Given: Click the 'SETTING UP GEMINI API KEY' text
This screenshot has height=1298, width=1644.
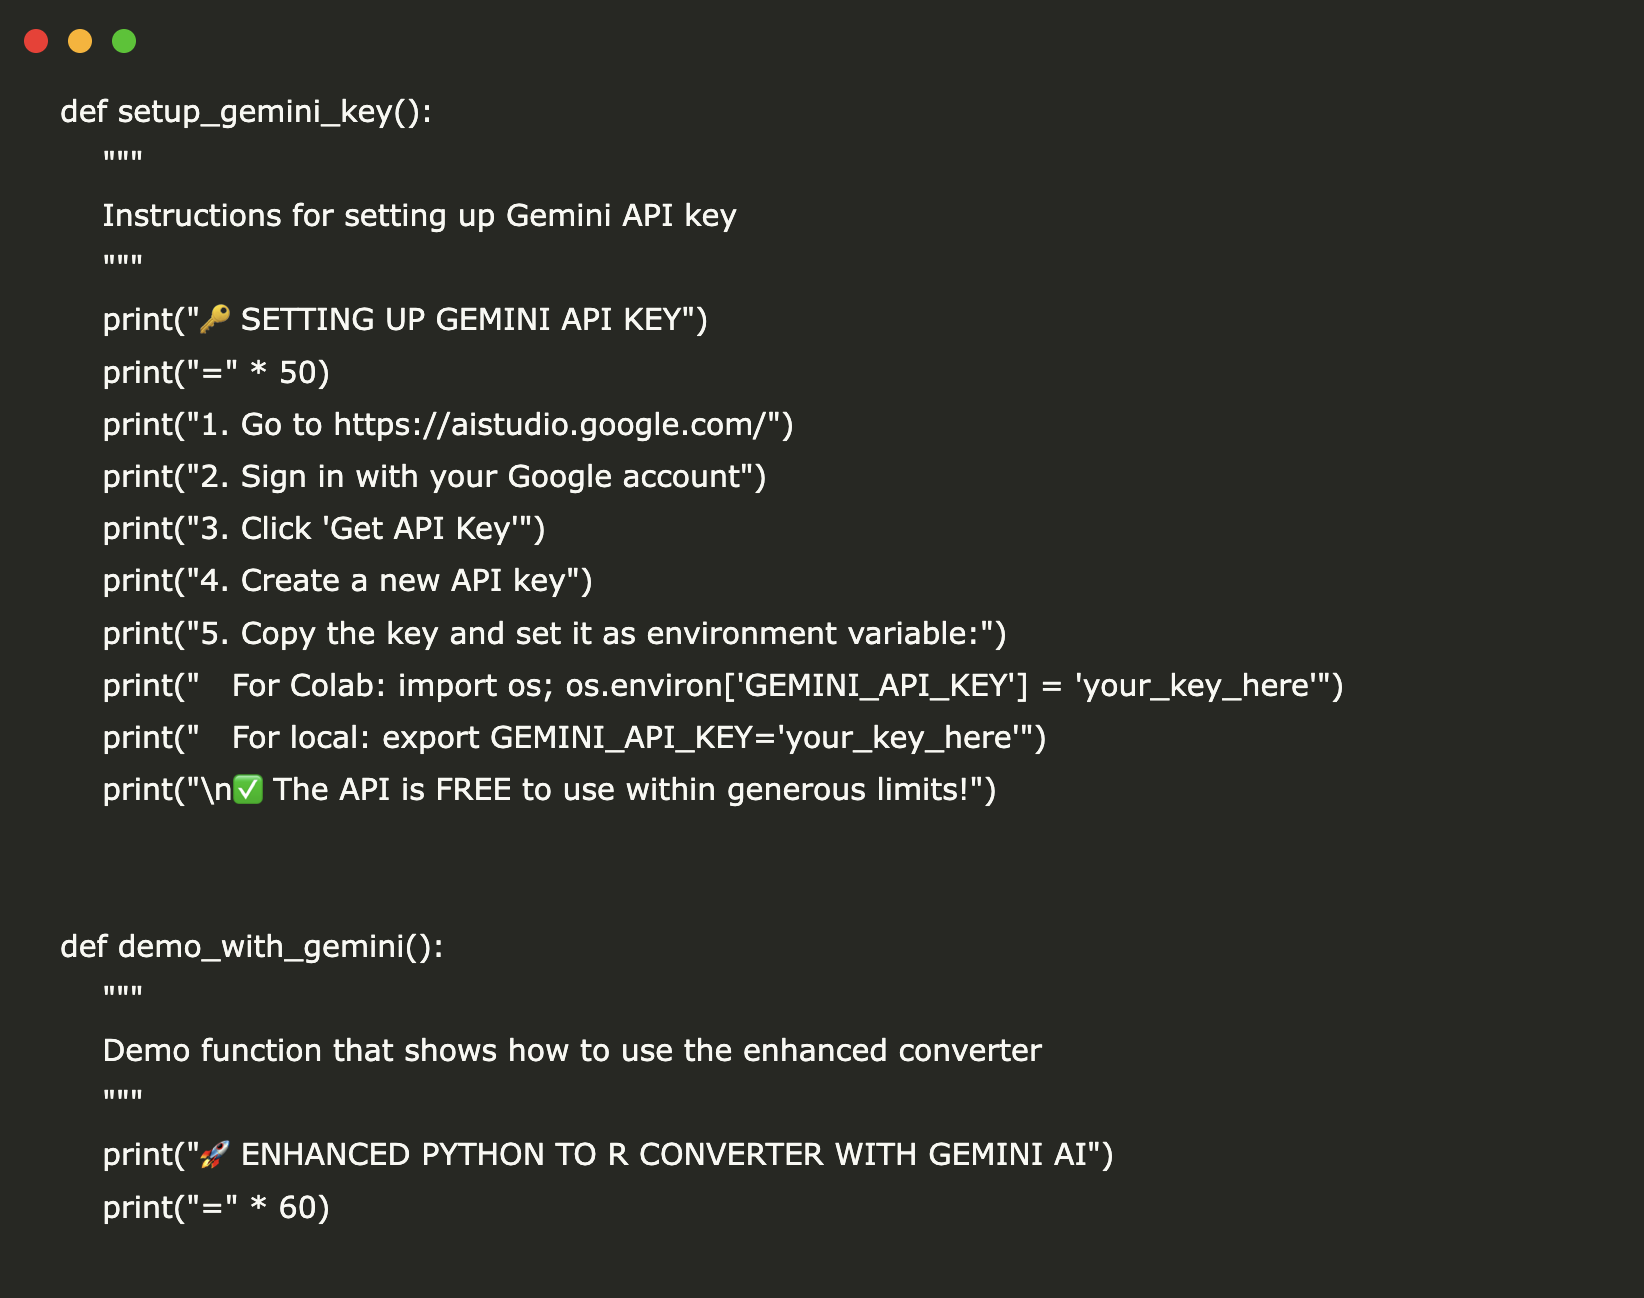Looking at the screenshot, I should click(460, 320).
